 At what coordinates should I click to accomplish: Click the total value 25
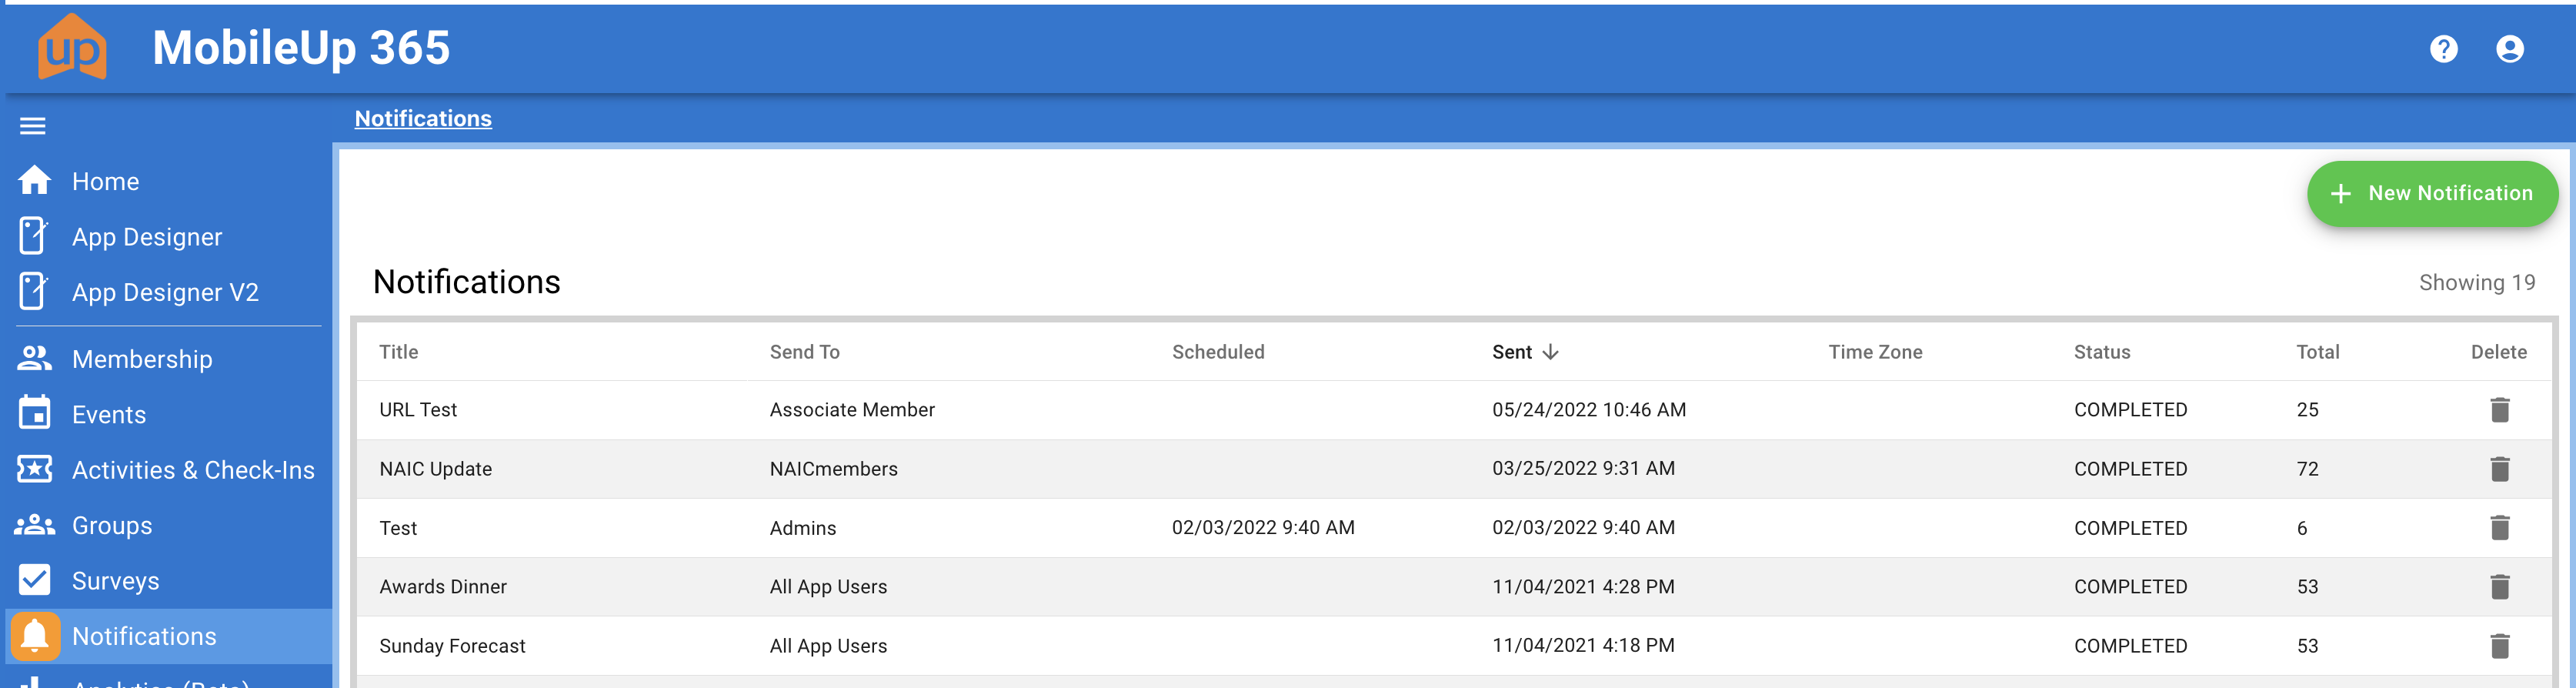(2307, 410)
